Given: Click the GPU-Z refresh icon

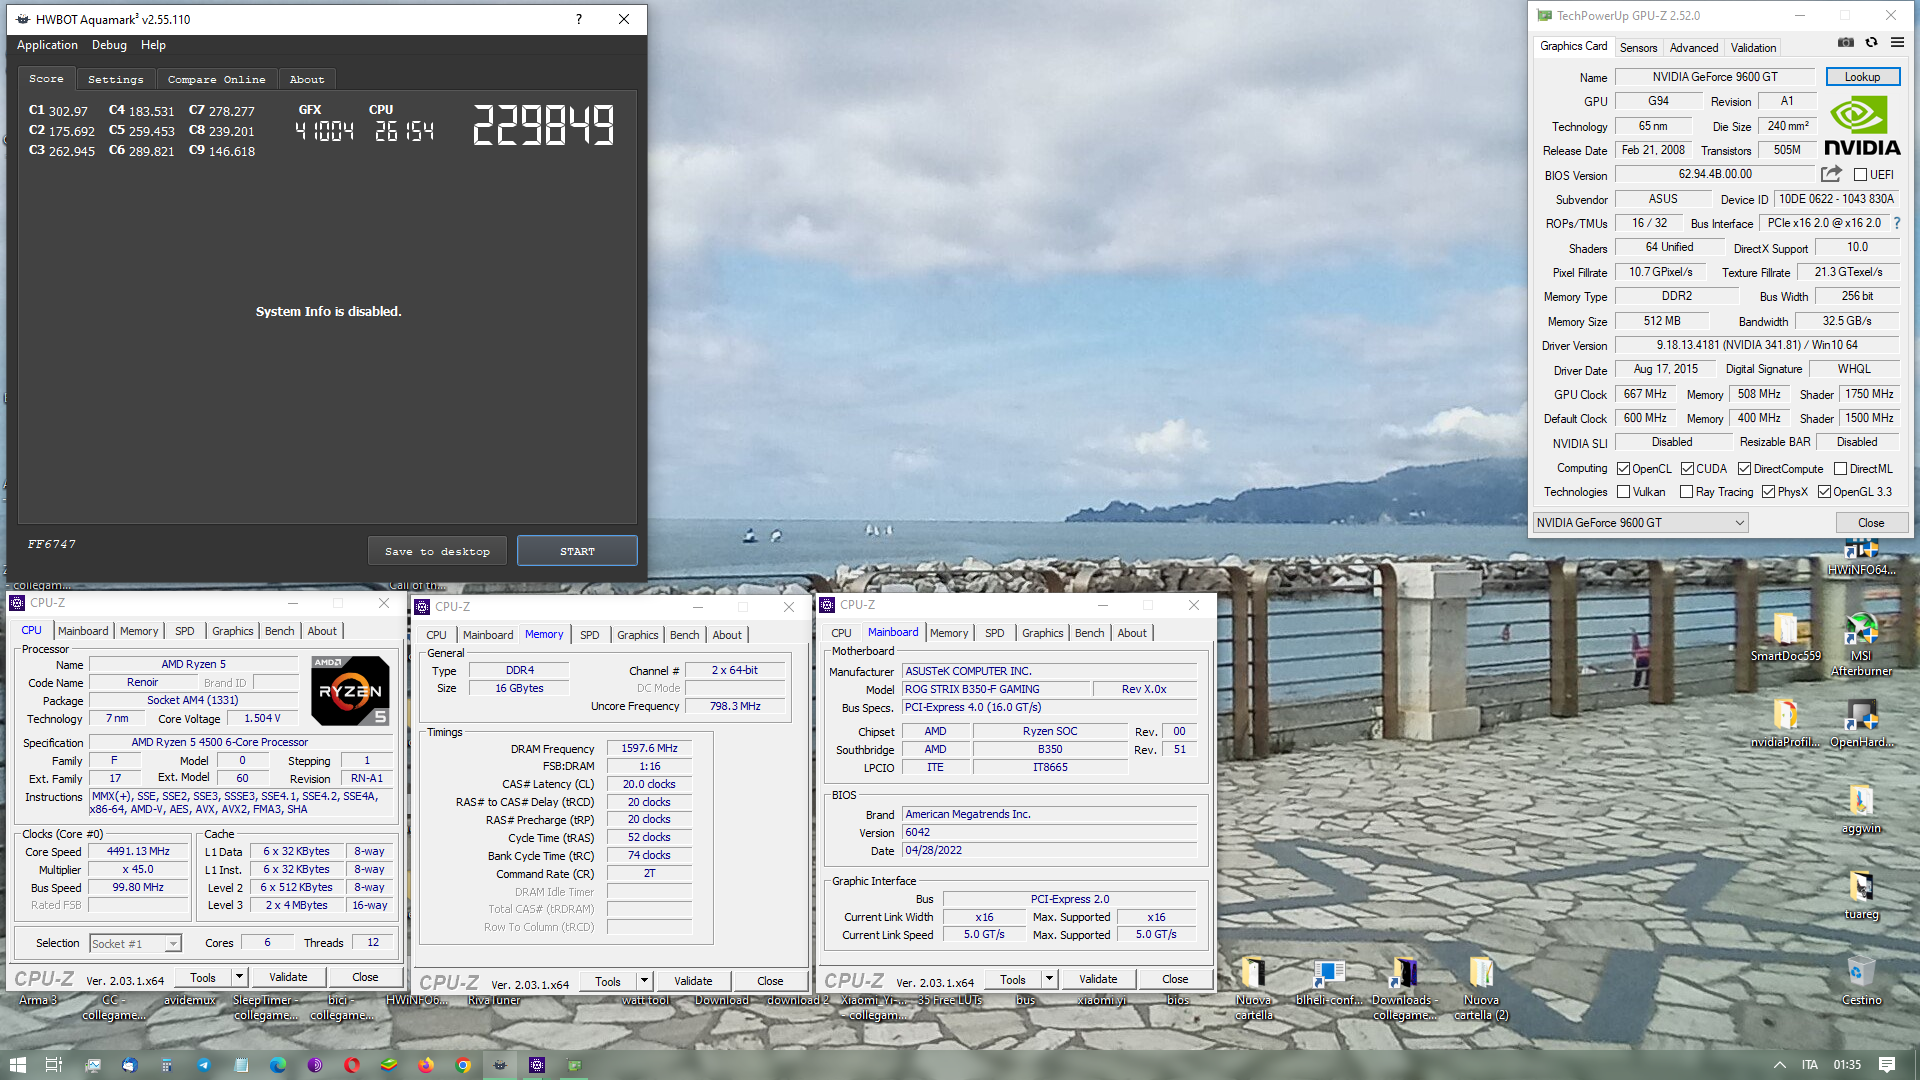Looking at the screenshot, I should tap(1872, 43).
